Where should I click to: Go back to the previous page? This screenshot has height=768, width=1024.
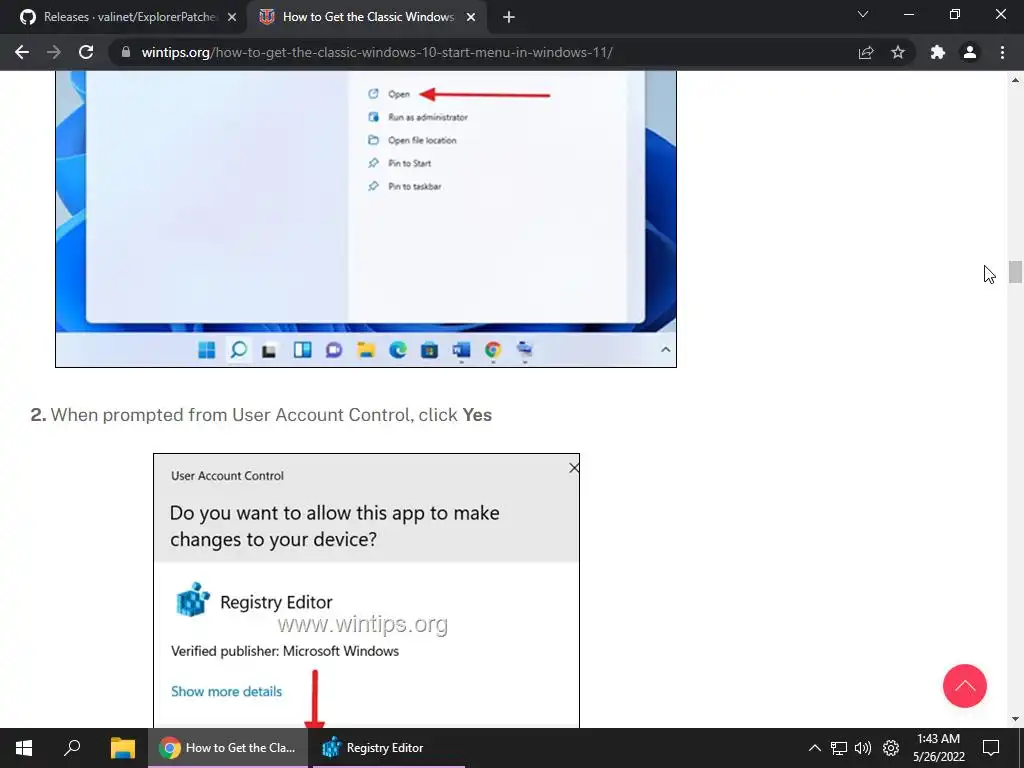[x=22, y=52]
